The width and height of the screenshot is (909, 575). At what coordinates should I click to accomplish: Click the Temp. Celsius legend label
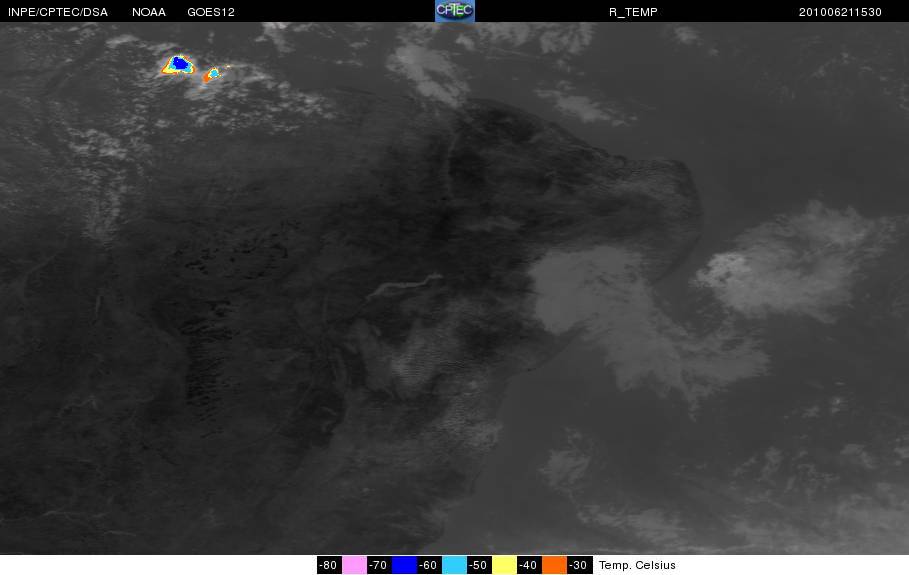637,565
